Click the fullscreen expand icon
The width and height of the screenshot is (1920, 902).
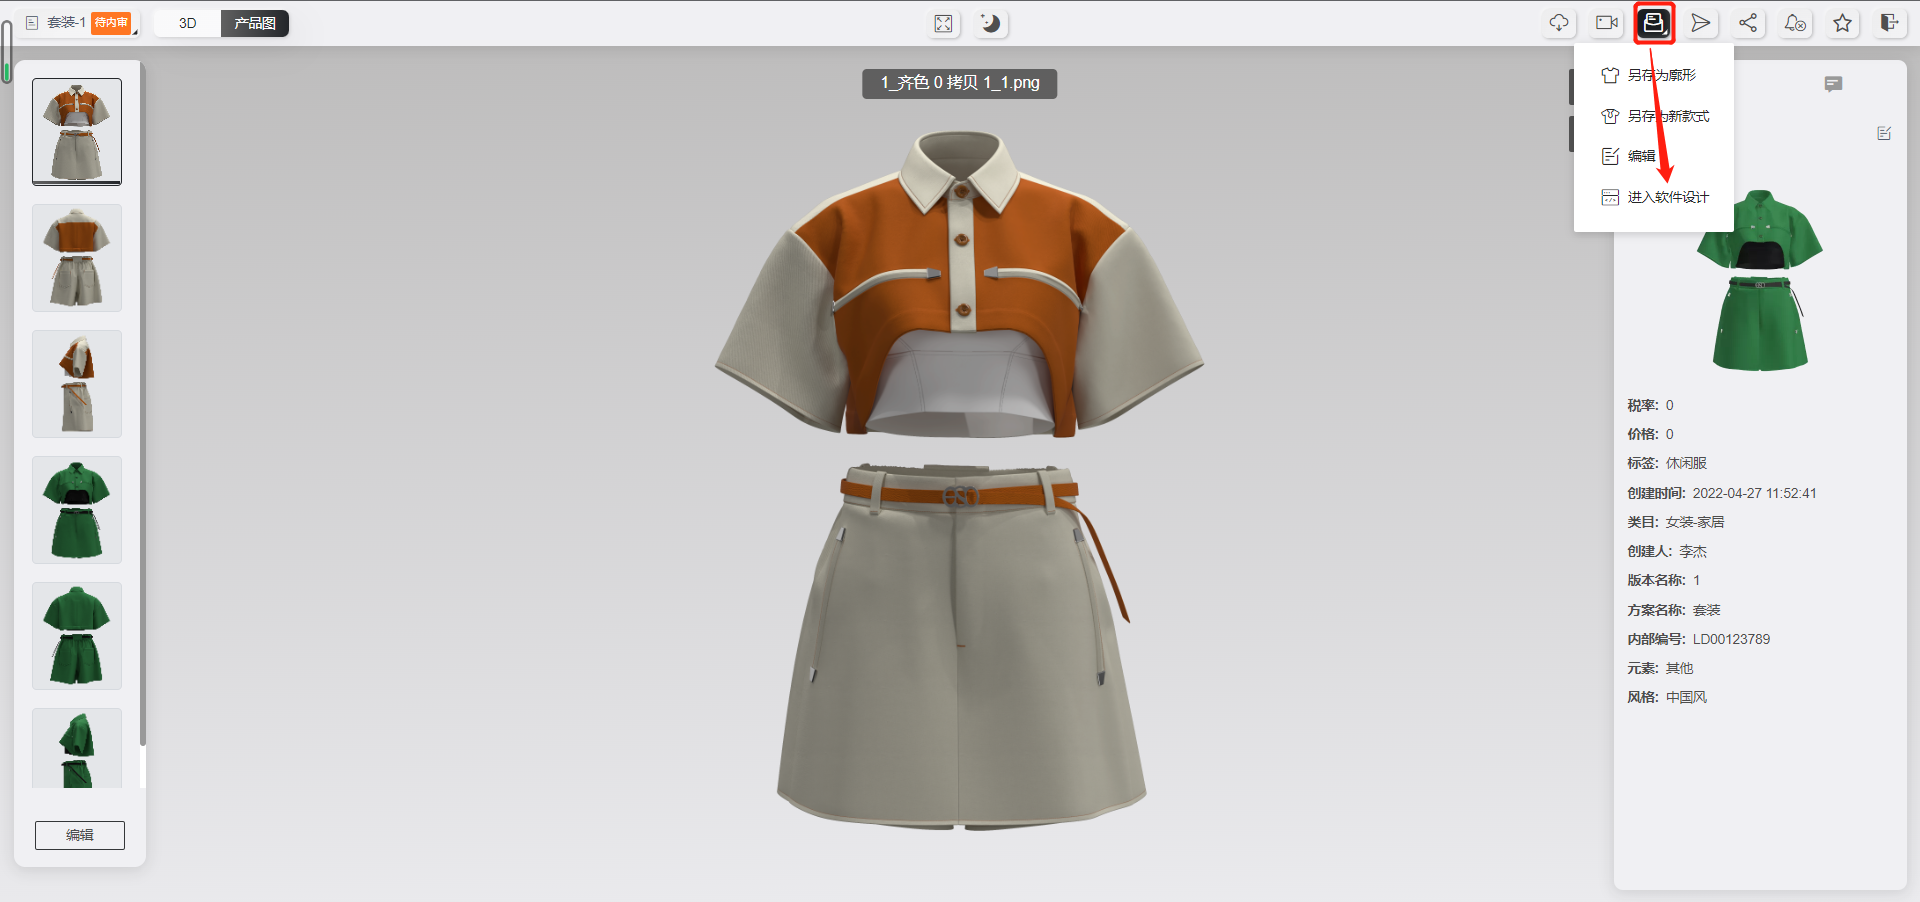943,24
